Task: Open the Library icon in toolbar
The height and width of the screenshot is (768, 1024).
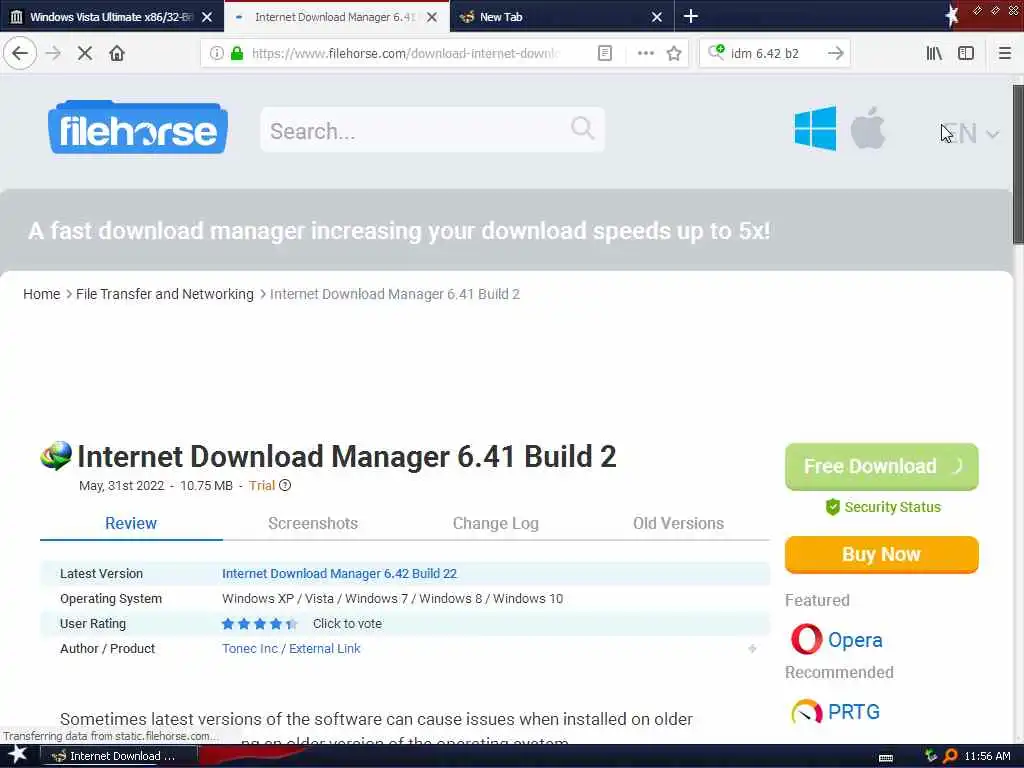Action: tap(934, 53)
